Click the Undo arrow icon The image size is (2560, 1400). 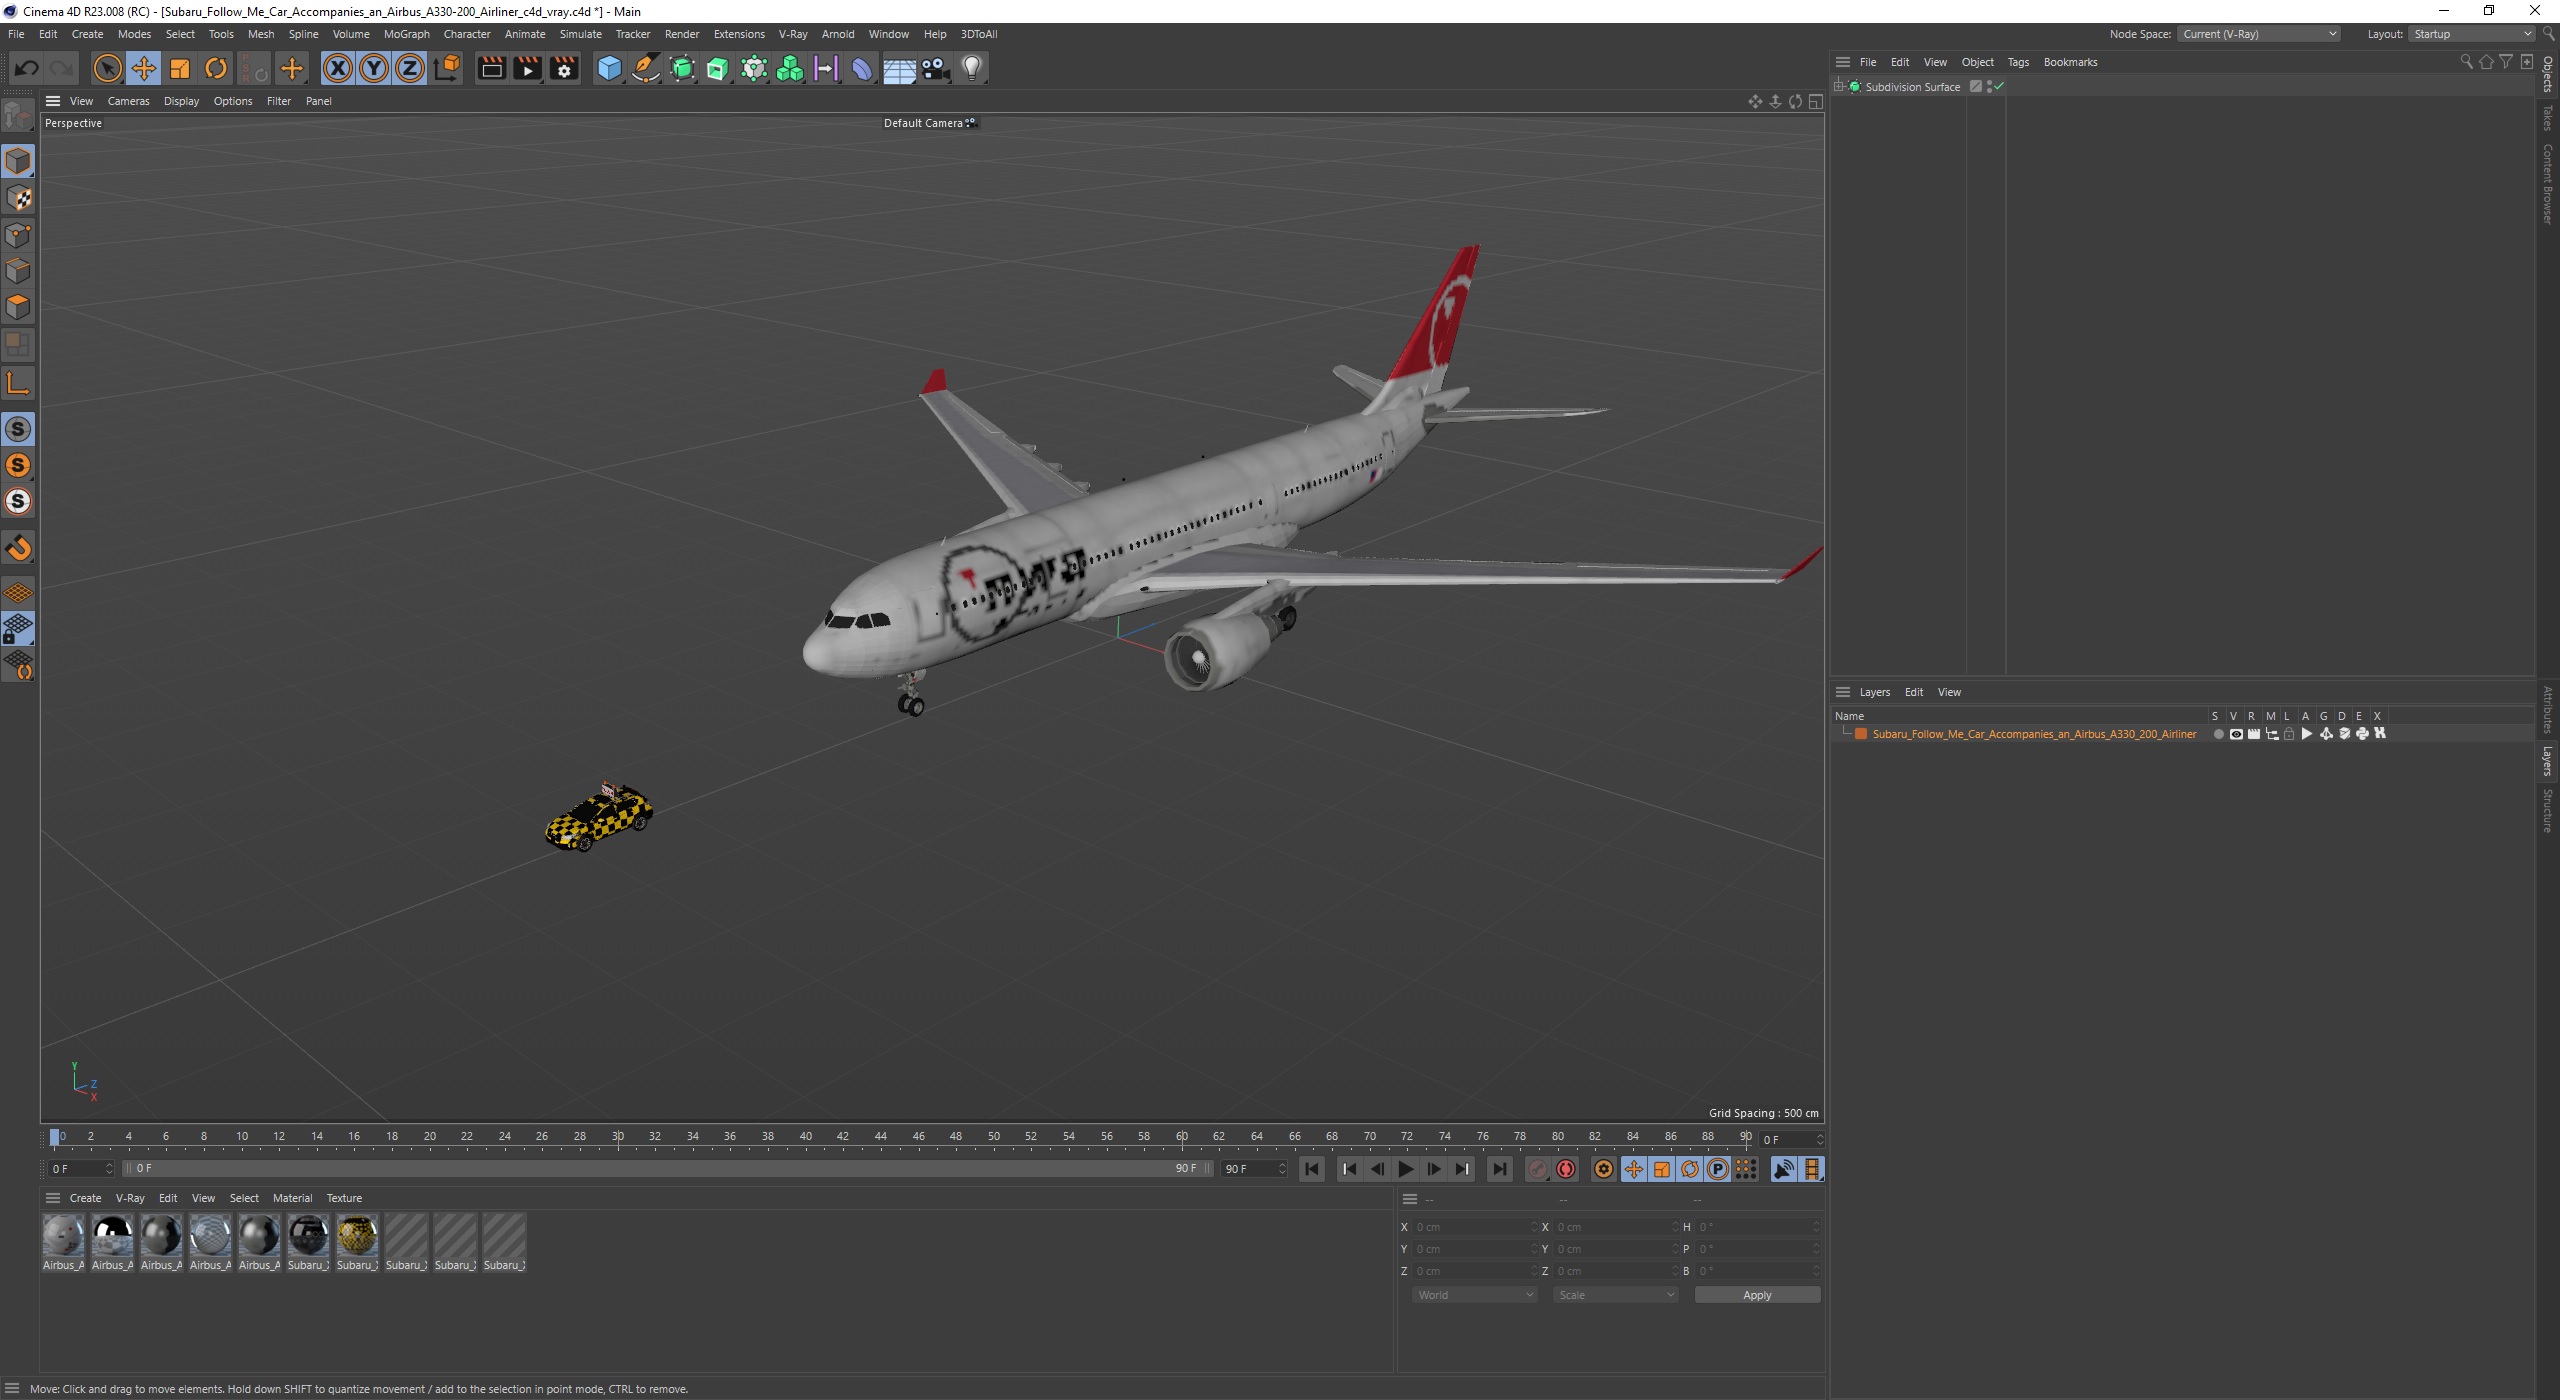[x=27, y=68]
